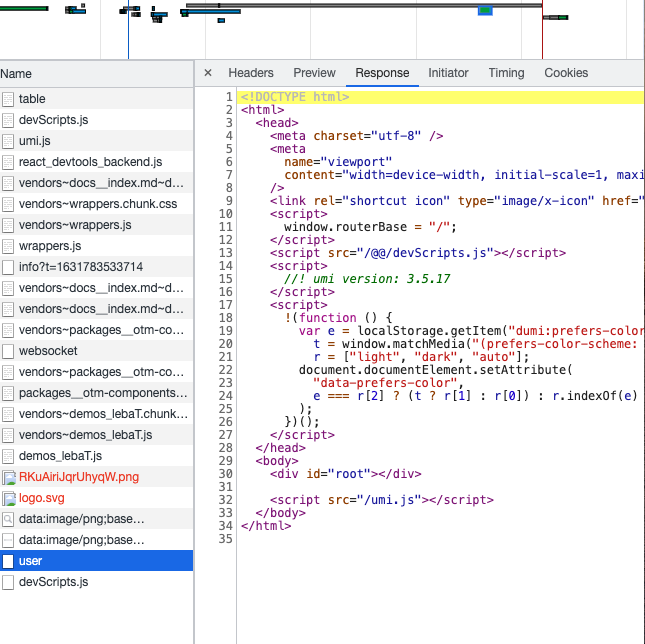This screenshot has height=644, width=645.
Task: Click image icon of RKuAiriJqrUhyqW.png
Action: click(x=9, y=477)
